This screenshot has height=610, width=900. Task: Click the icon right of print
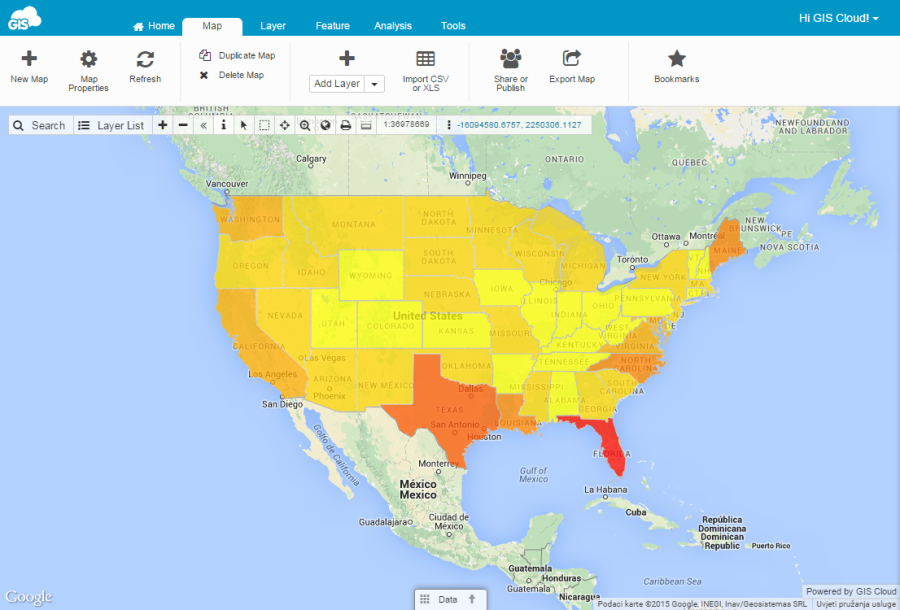click(366, 125)
